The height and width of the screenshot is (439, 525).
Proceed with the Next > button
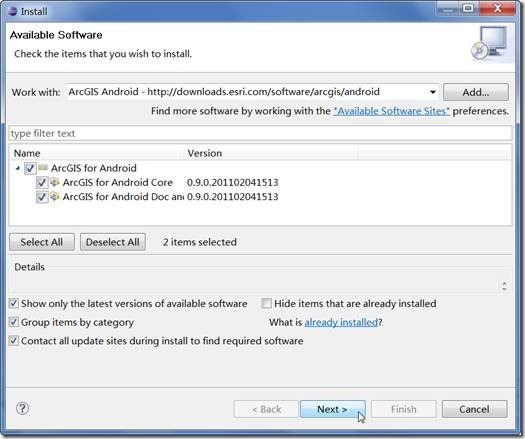pos(333,409)
